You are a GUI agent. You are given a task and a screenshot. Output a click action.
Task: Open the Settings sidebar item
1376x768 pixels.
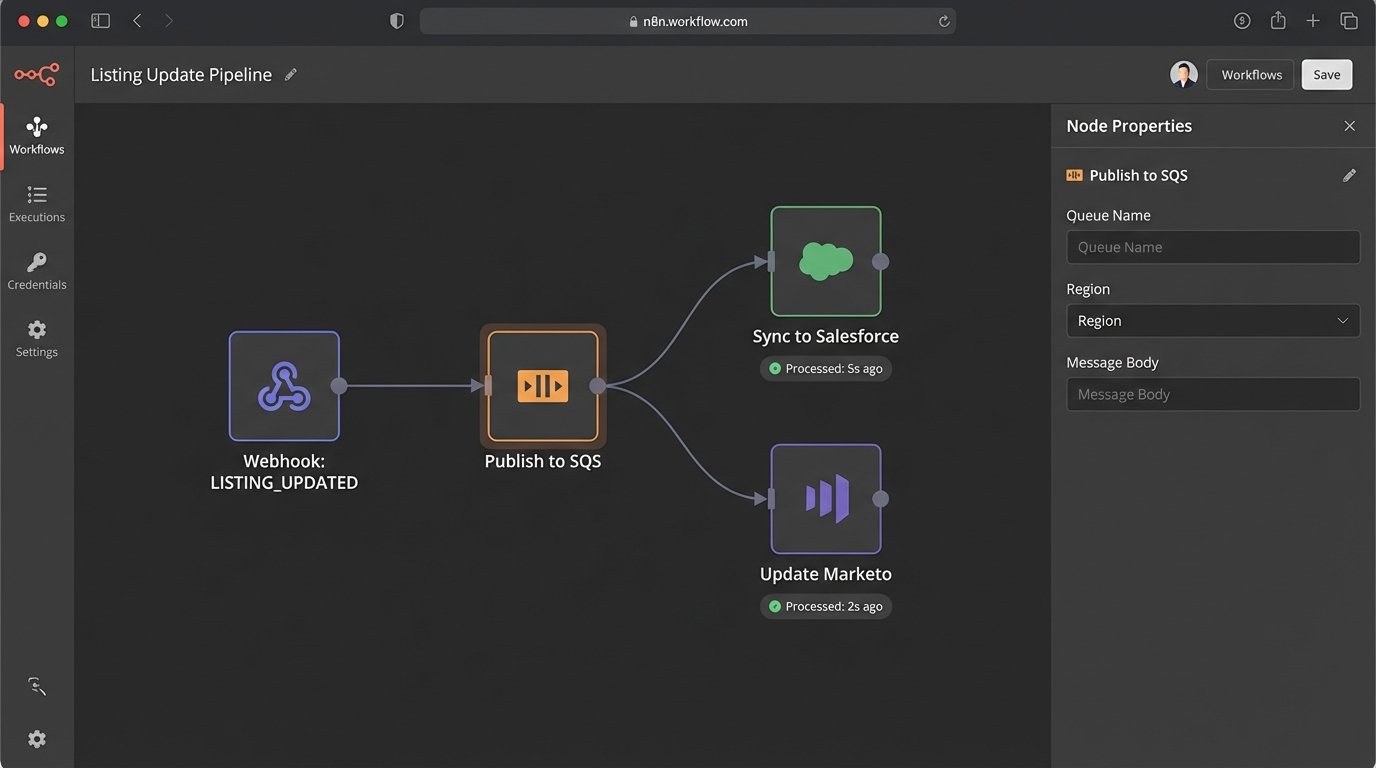(37, 338)
